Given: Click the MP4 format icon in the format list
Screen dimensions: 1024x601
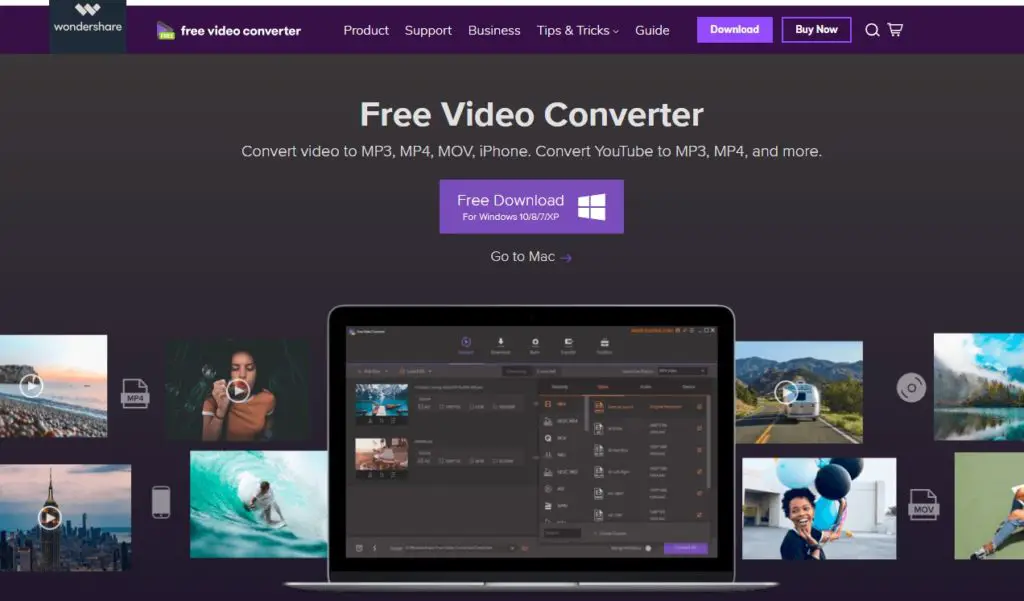Looking at the screenshot, I should (x=548, y=404).
